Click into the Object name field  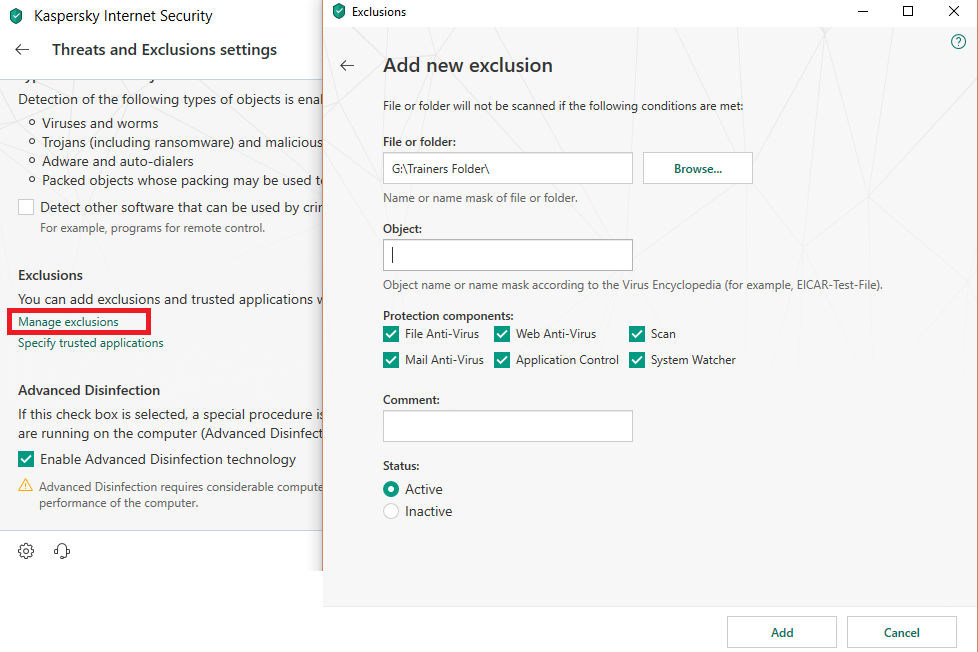point(508,255)
